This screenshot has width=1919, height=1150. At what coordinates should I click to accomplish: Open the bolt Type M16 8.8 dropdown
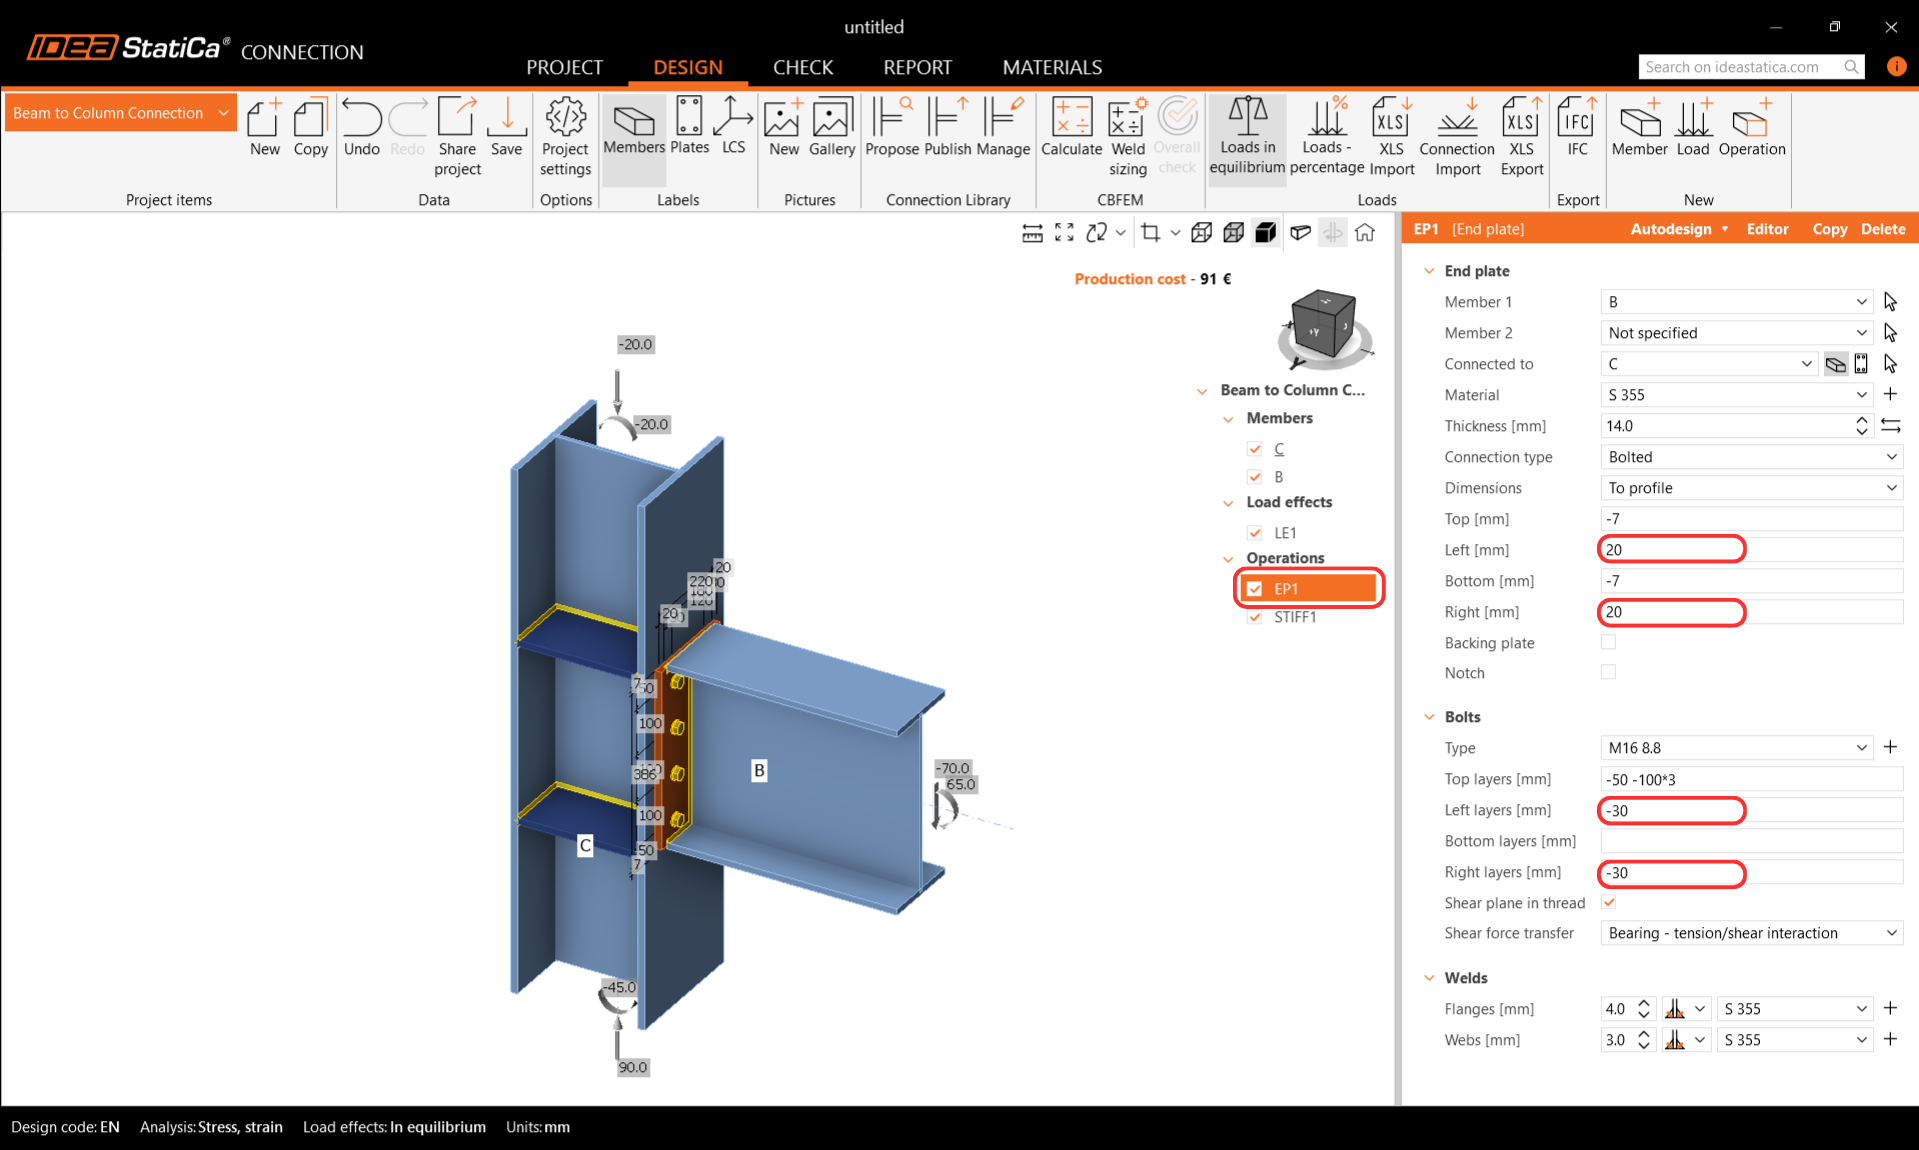pos(1736,748)
